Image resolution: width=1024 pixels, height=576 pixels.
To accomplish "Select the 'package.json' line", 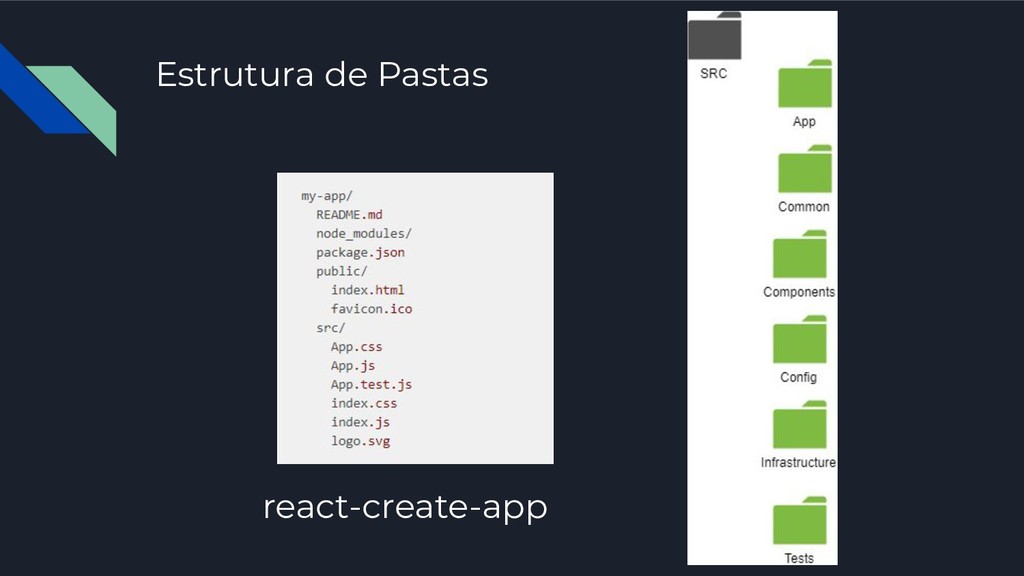I will [x=360, y=253].
